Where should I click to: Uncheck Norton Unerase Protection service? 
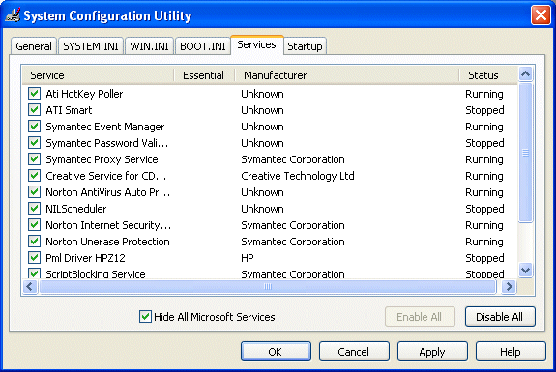(34, 241)
